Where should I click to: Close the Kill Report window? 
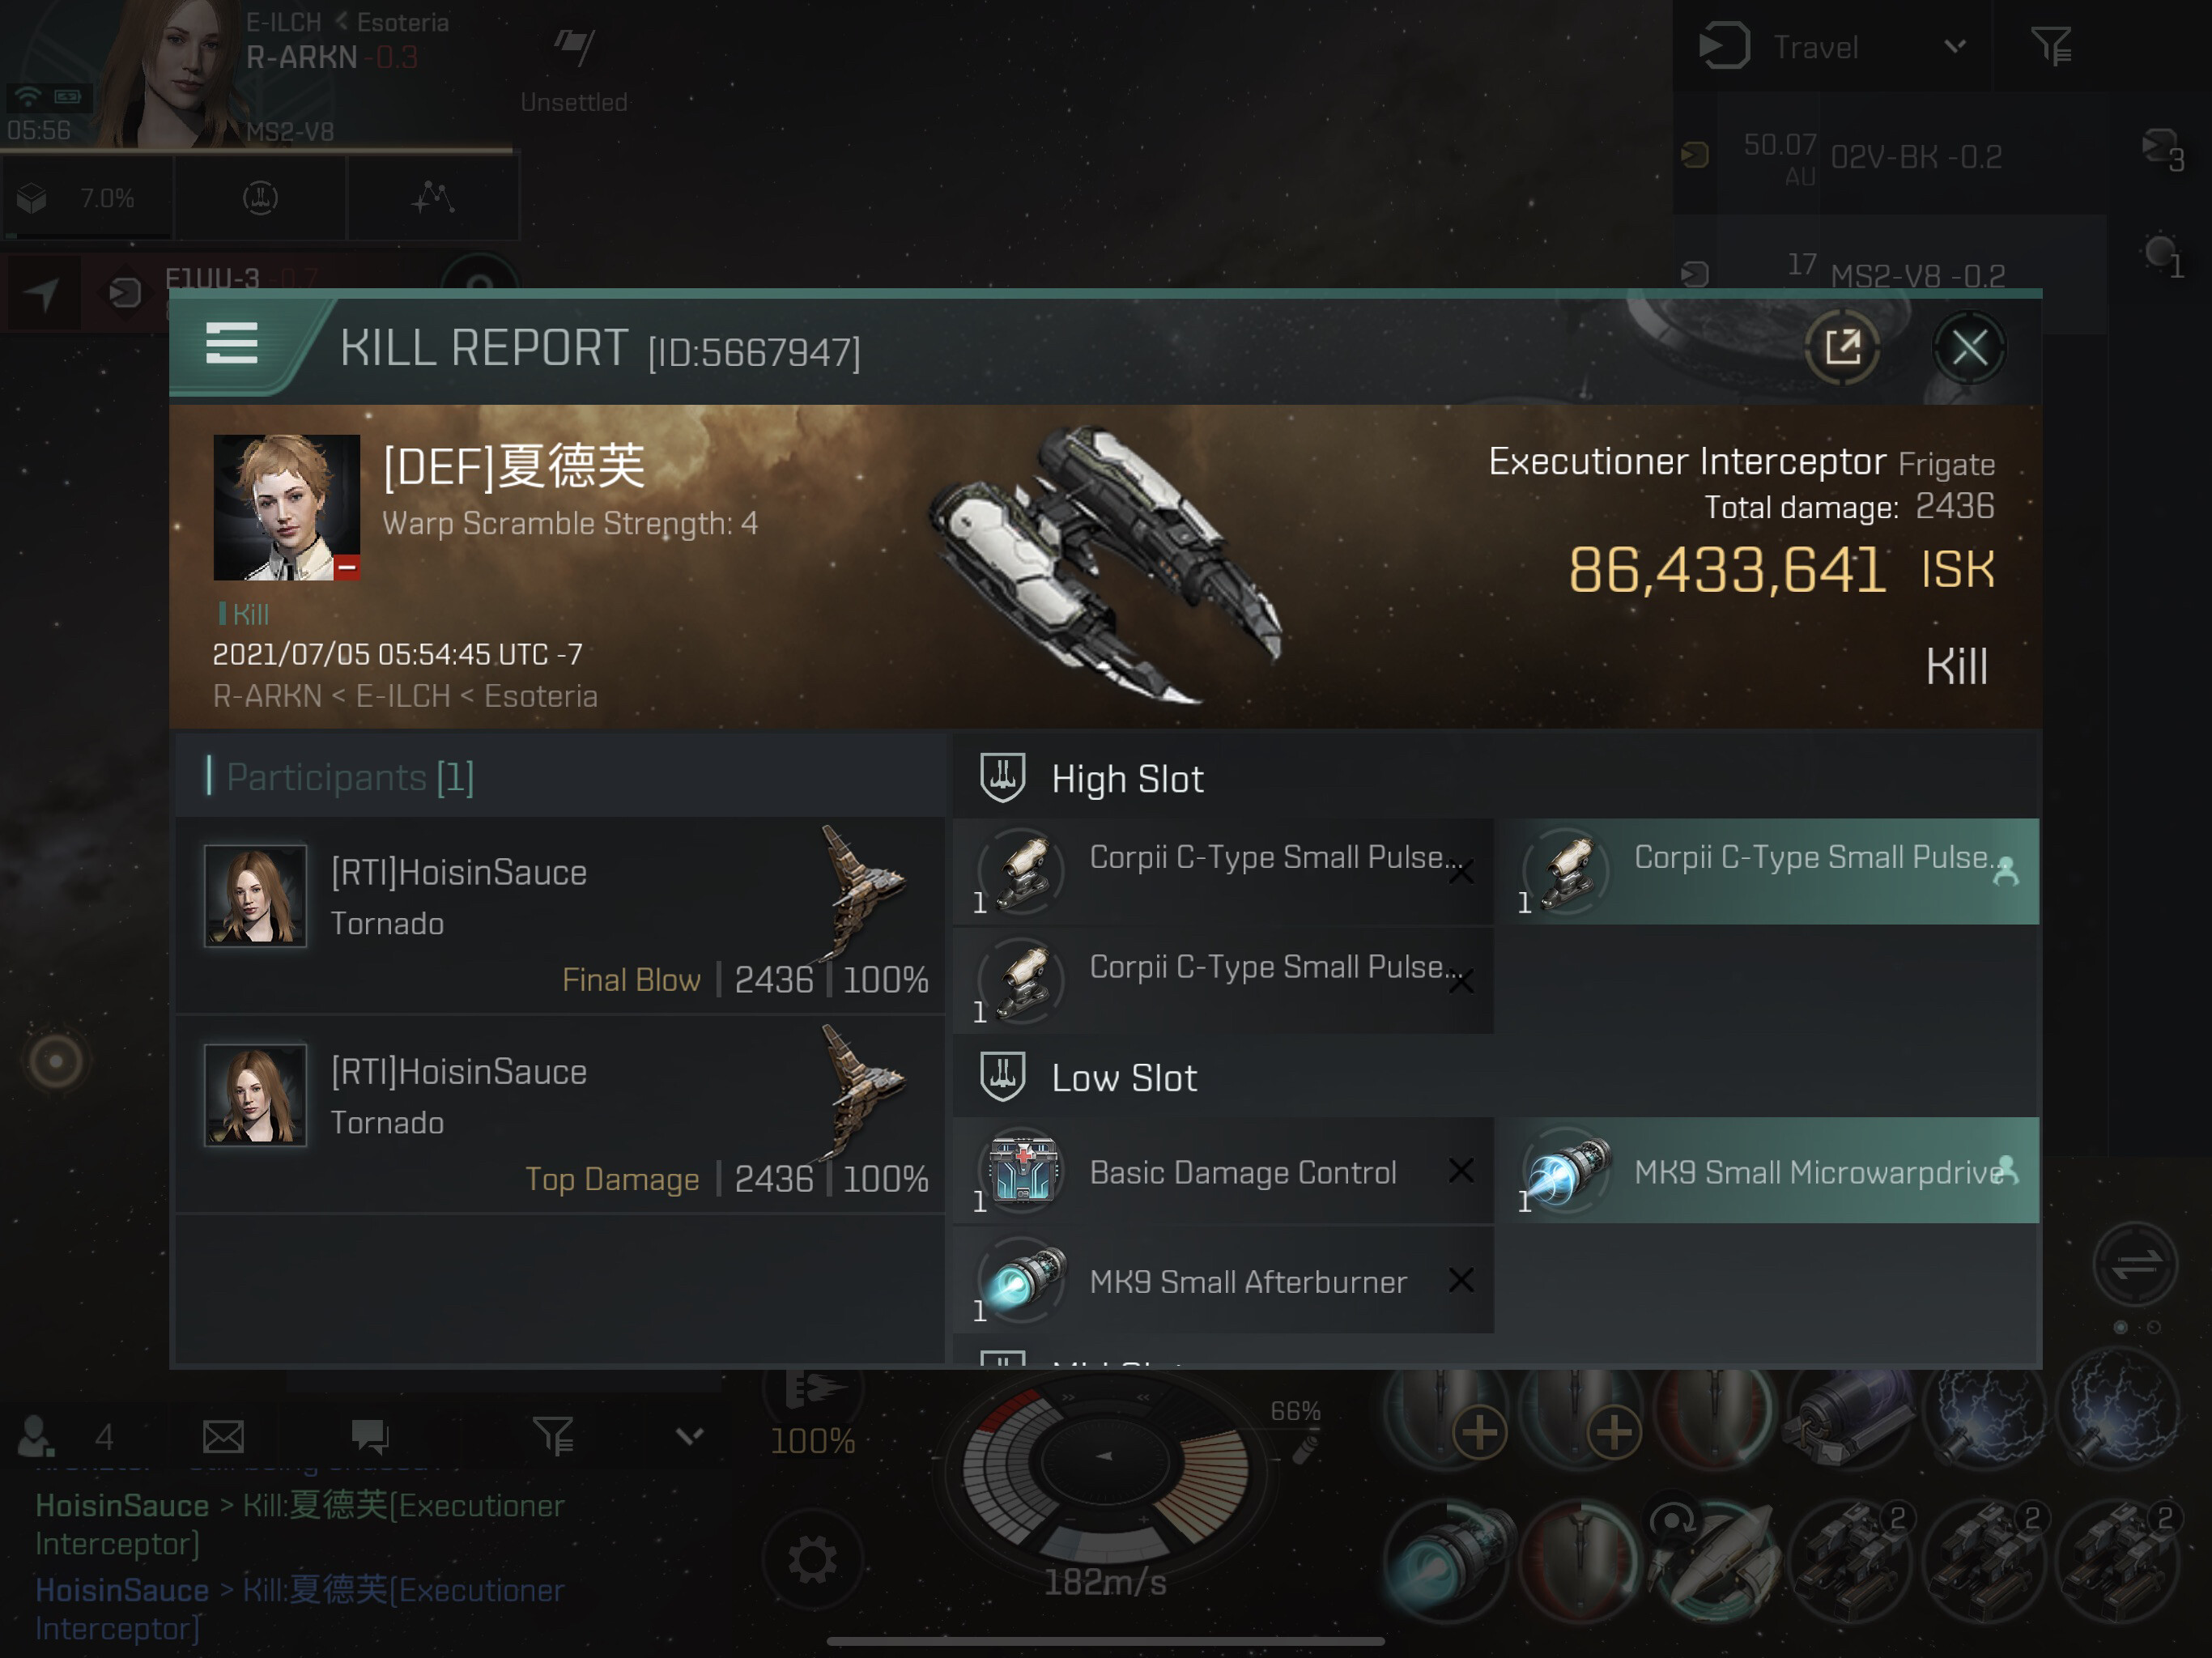1969,349
